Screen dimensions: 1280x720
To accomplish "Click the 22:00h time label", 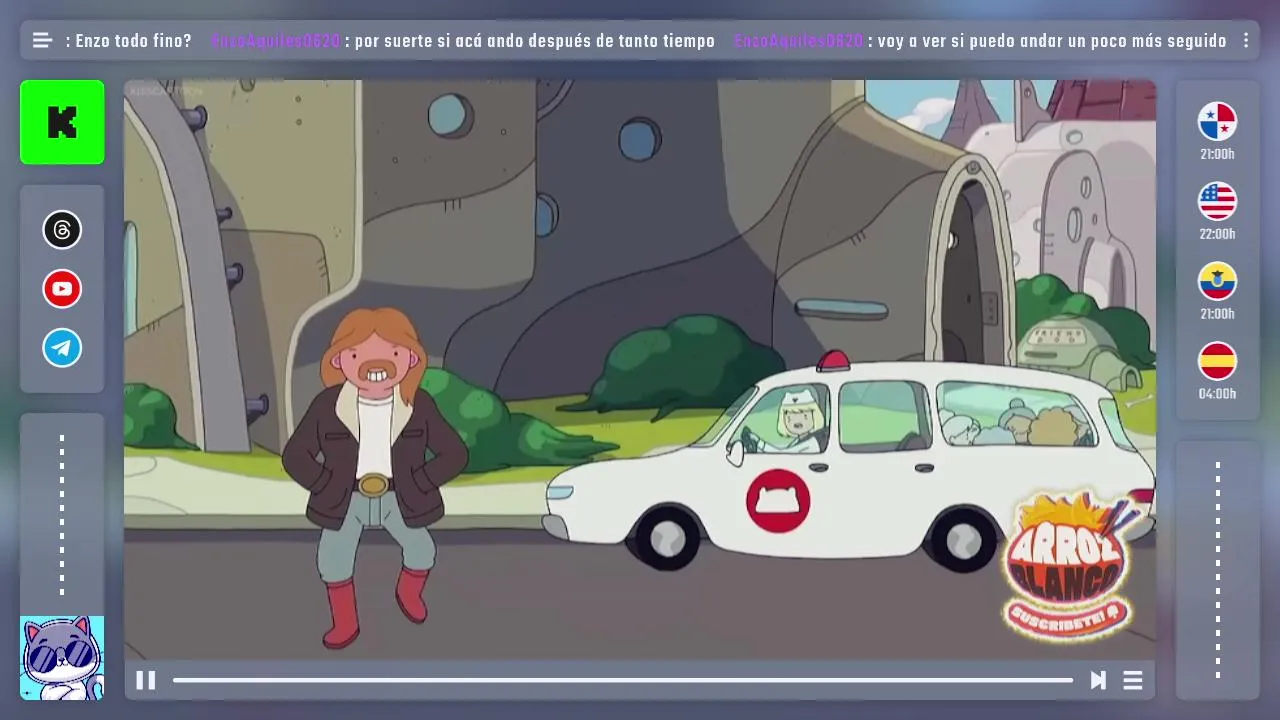I will 1217,234.
